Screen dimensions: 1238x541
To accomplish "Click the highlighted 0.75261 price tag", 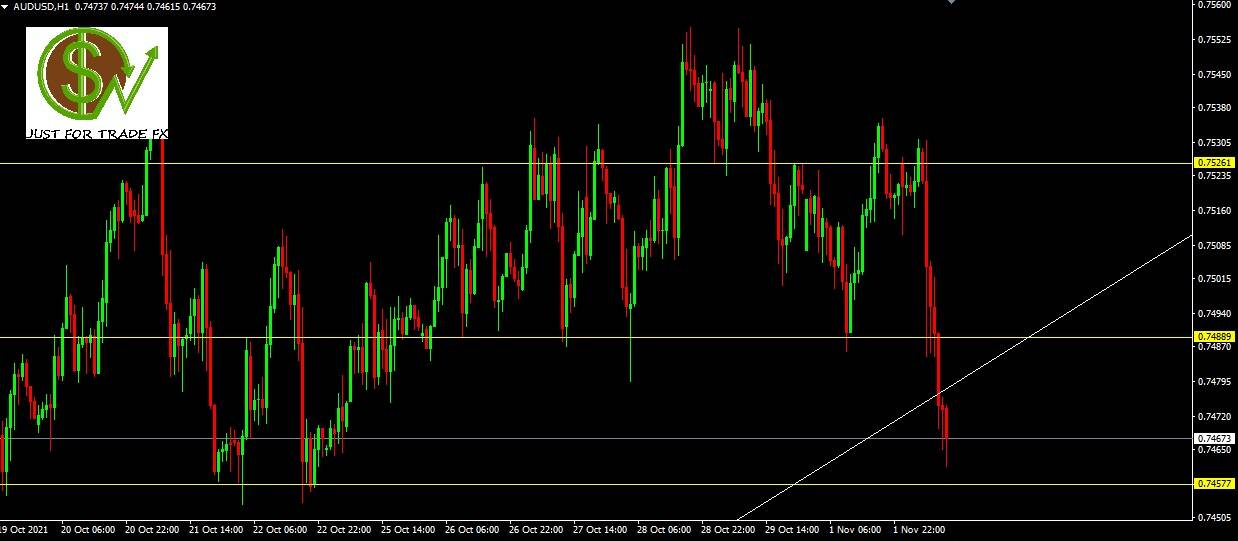I will pyautogui.click(x=1215, y=162).
